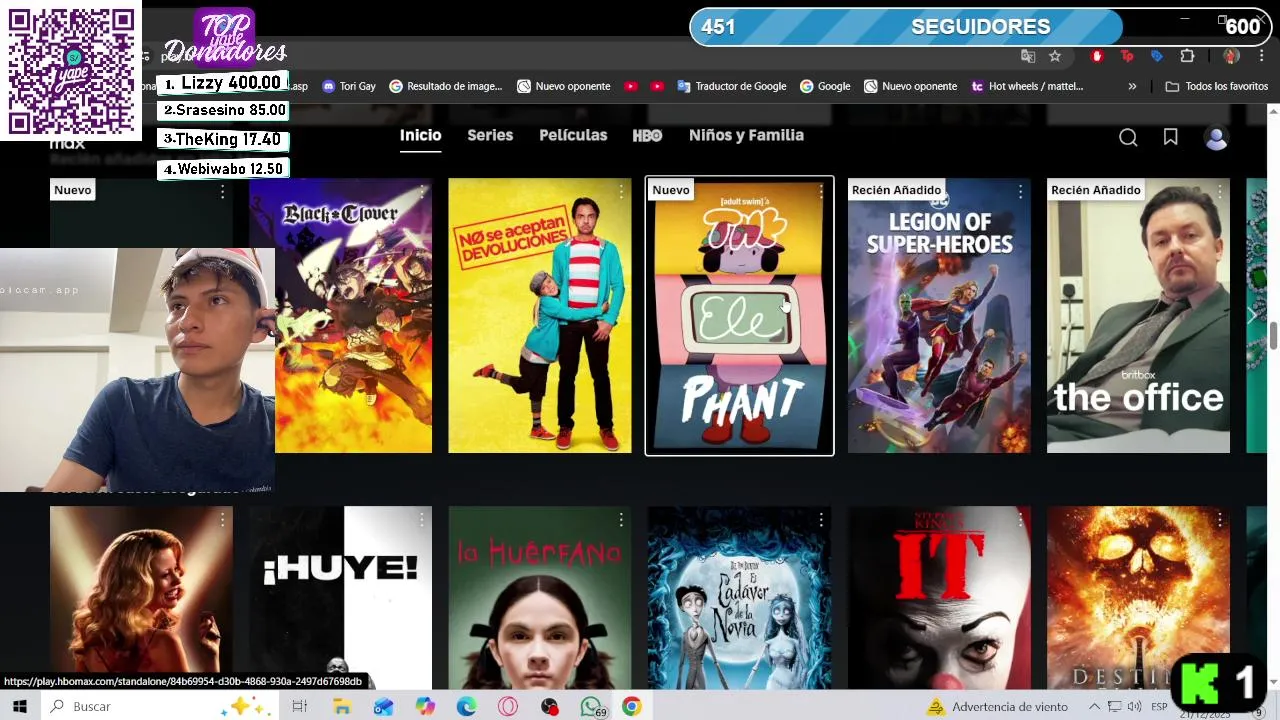This screenshot has width=1280, height=720.
Task: Advance the poster row with right arrow
Action: click(x=1252, y=316)
